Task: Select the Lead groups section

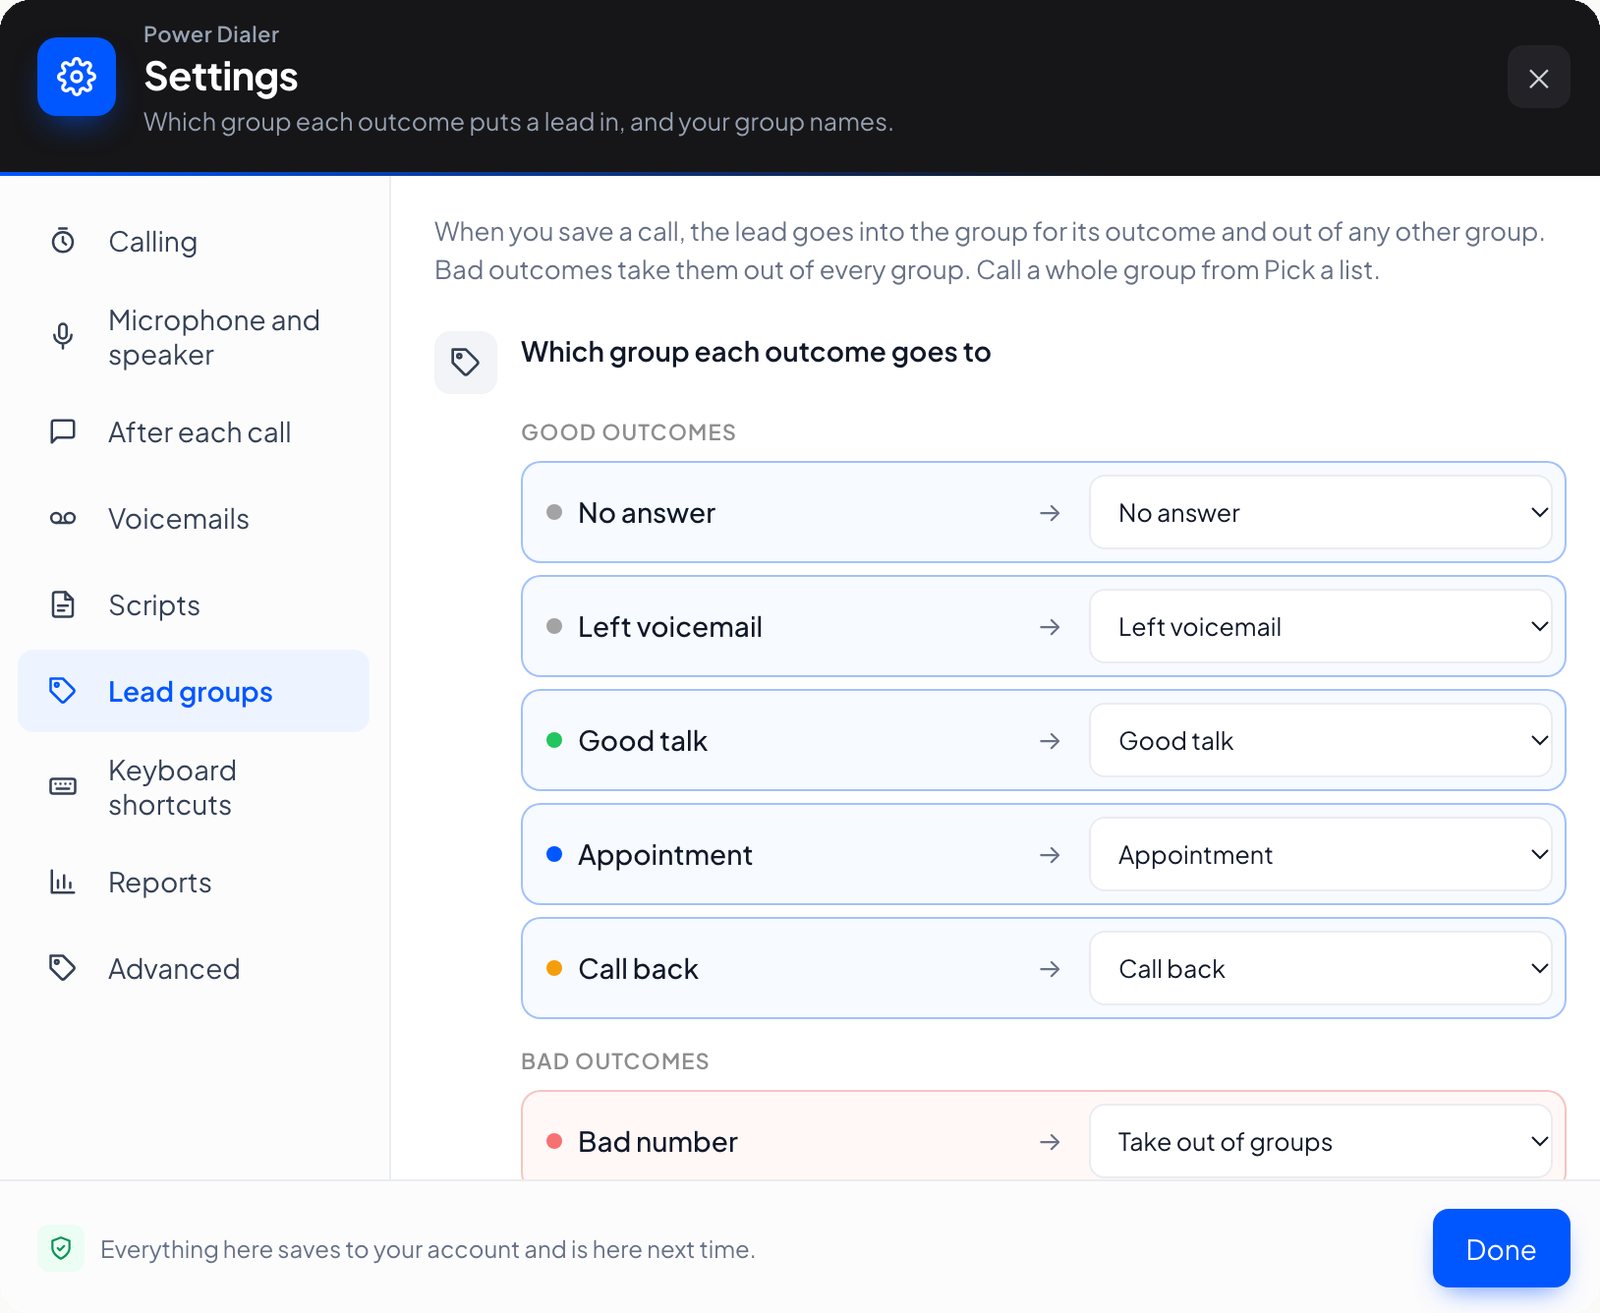Action: tap(194, 691)
